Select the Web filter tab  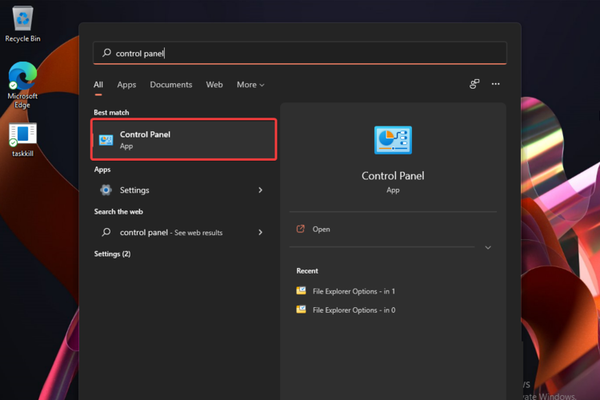pos(214,85)
